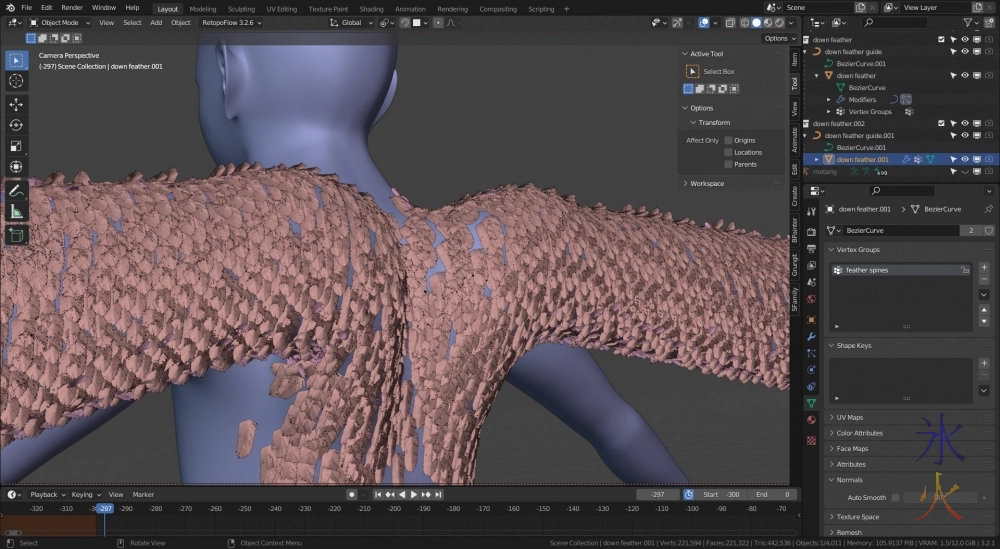Viewport: 1000px width, 549px height.
Task: Click the BezierCurve data name field
Action: point(898,230)
